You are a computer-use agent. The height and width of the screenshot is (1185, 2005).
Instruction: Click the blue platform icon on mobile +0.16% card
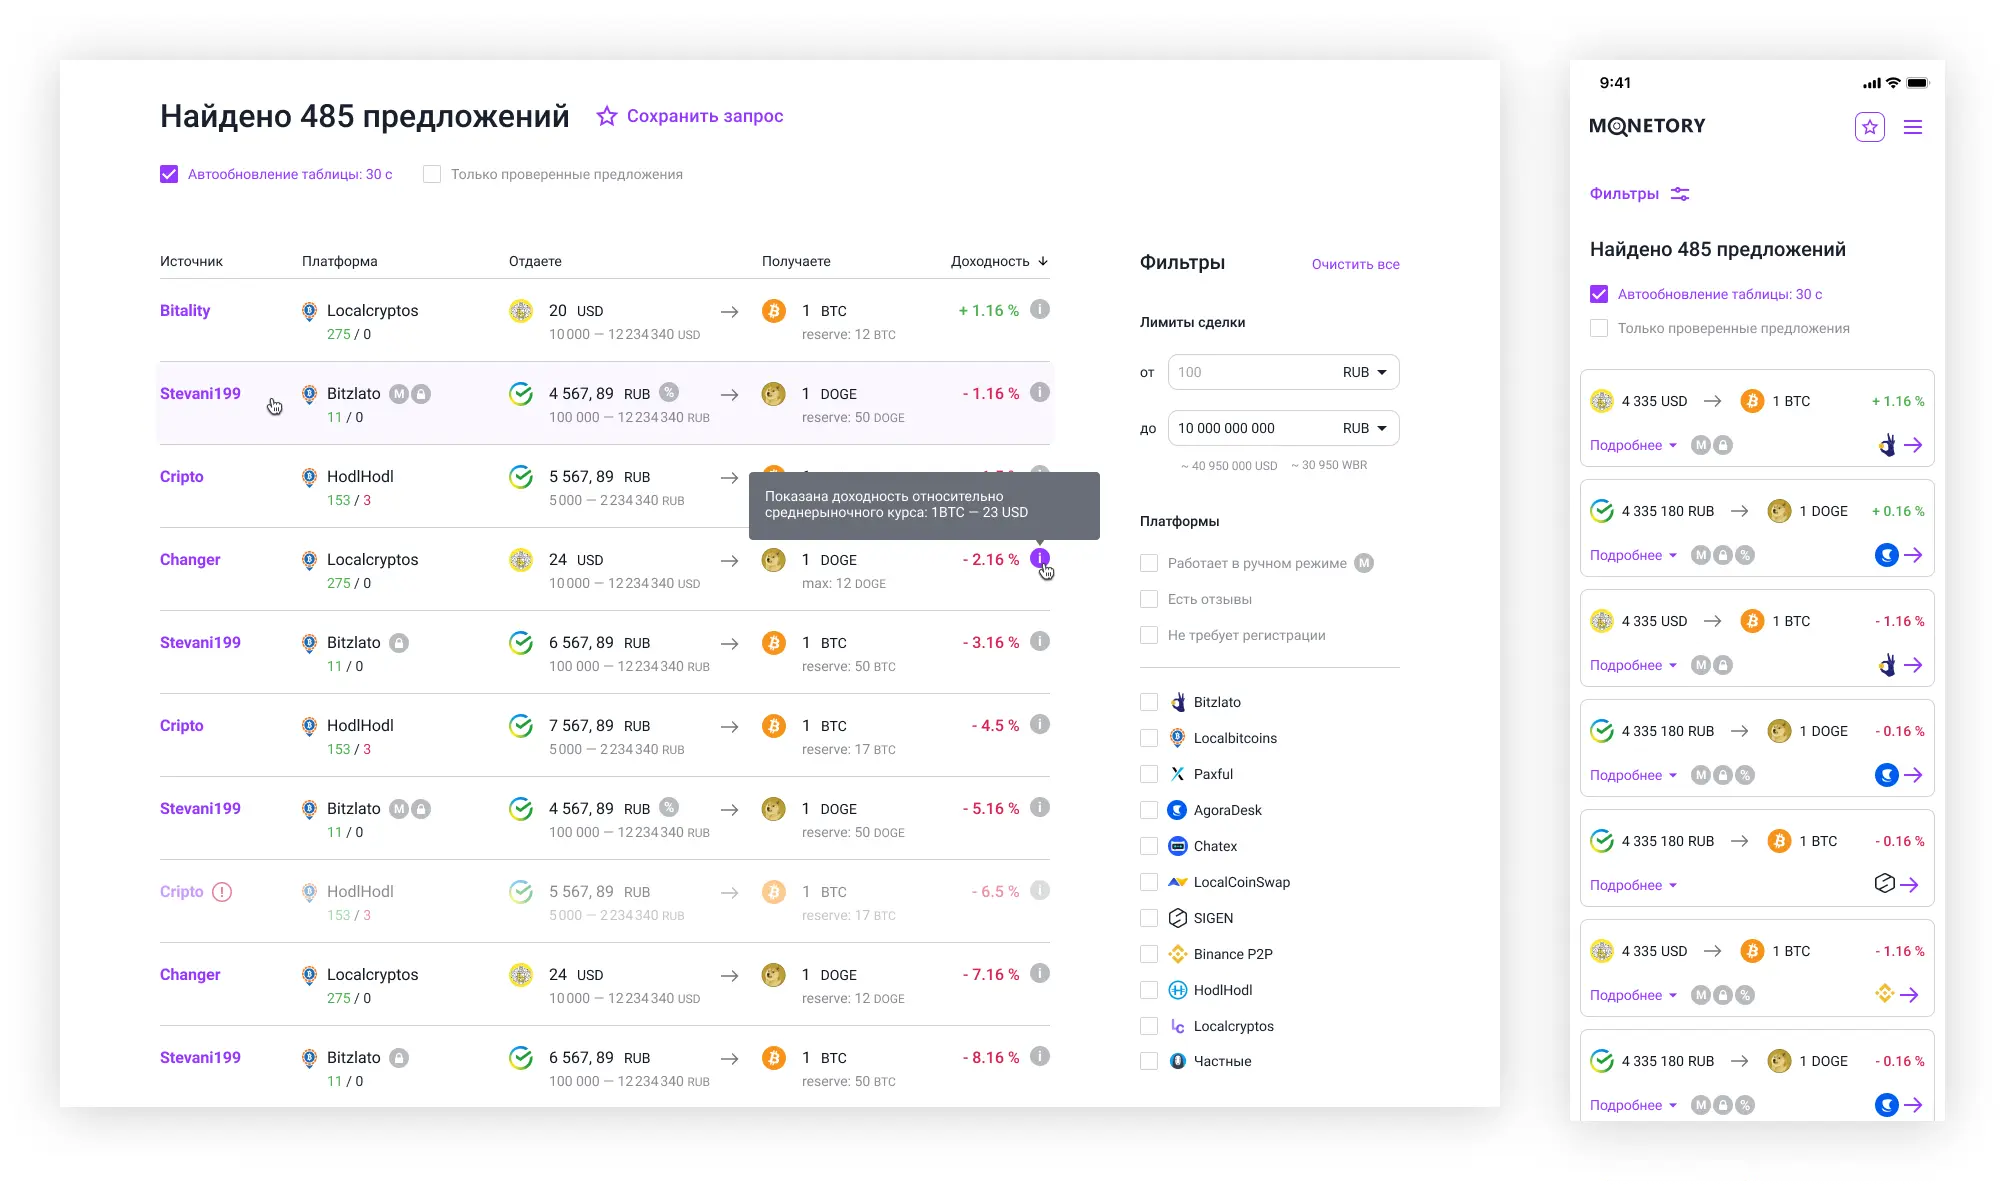1886,555
